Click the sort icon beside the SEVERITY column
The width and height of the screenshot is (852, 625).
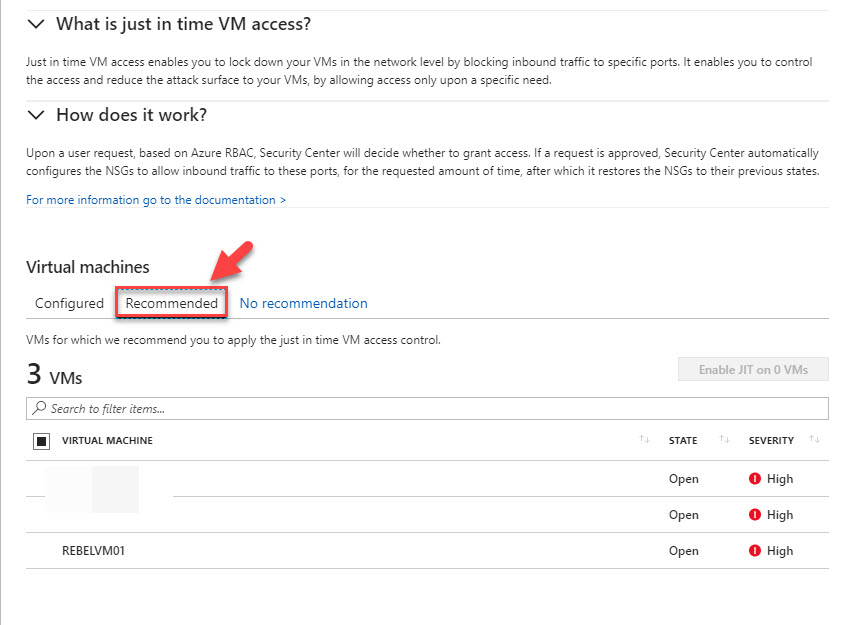click(812, 440)
